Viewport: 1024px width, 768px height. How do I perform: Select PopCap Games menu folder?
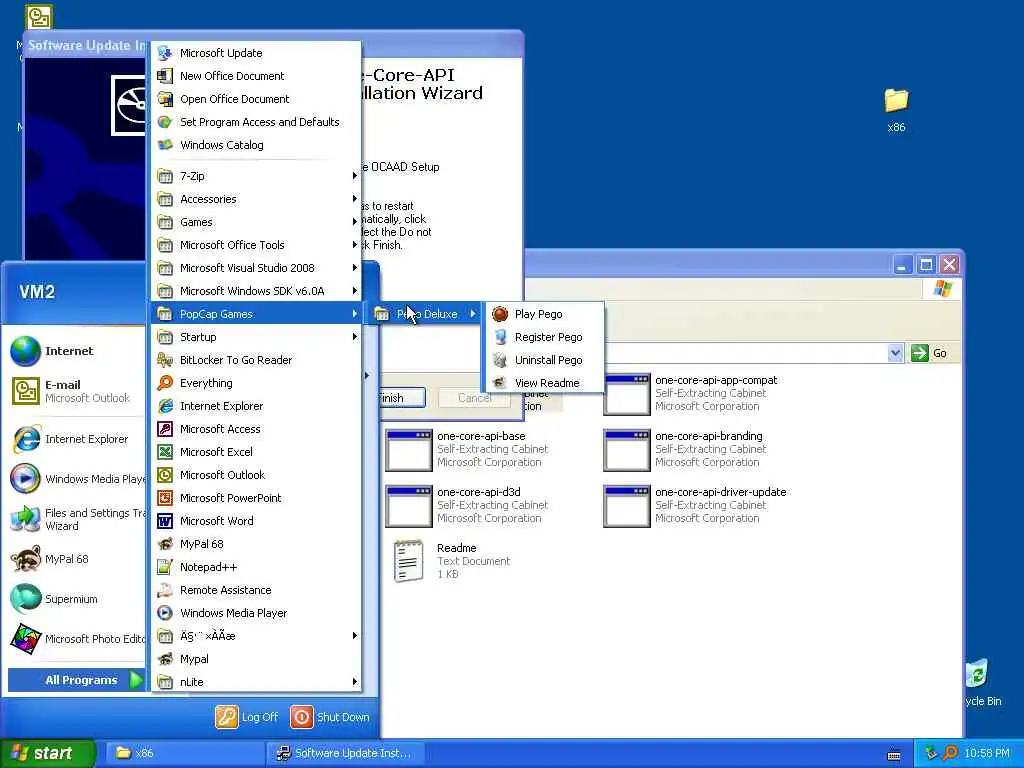point(256,314)
